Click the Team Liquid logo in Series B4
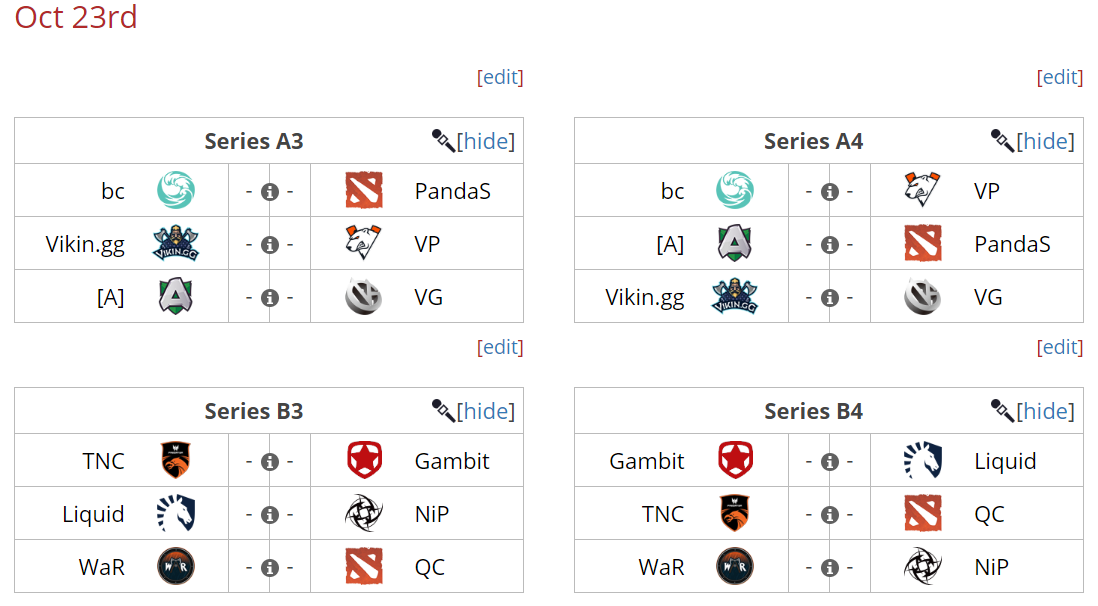 click(922, 461)
